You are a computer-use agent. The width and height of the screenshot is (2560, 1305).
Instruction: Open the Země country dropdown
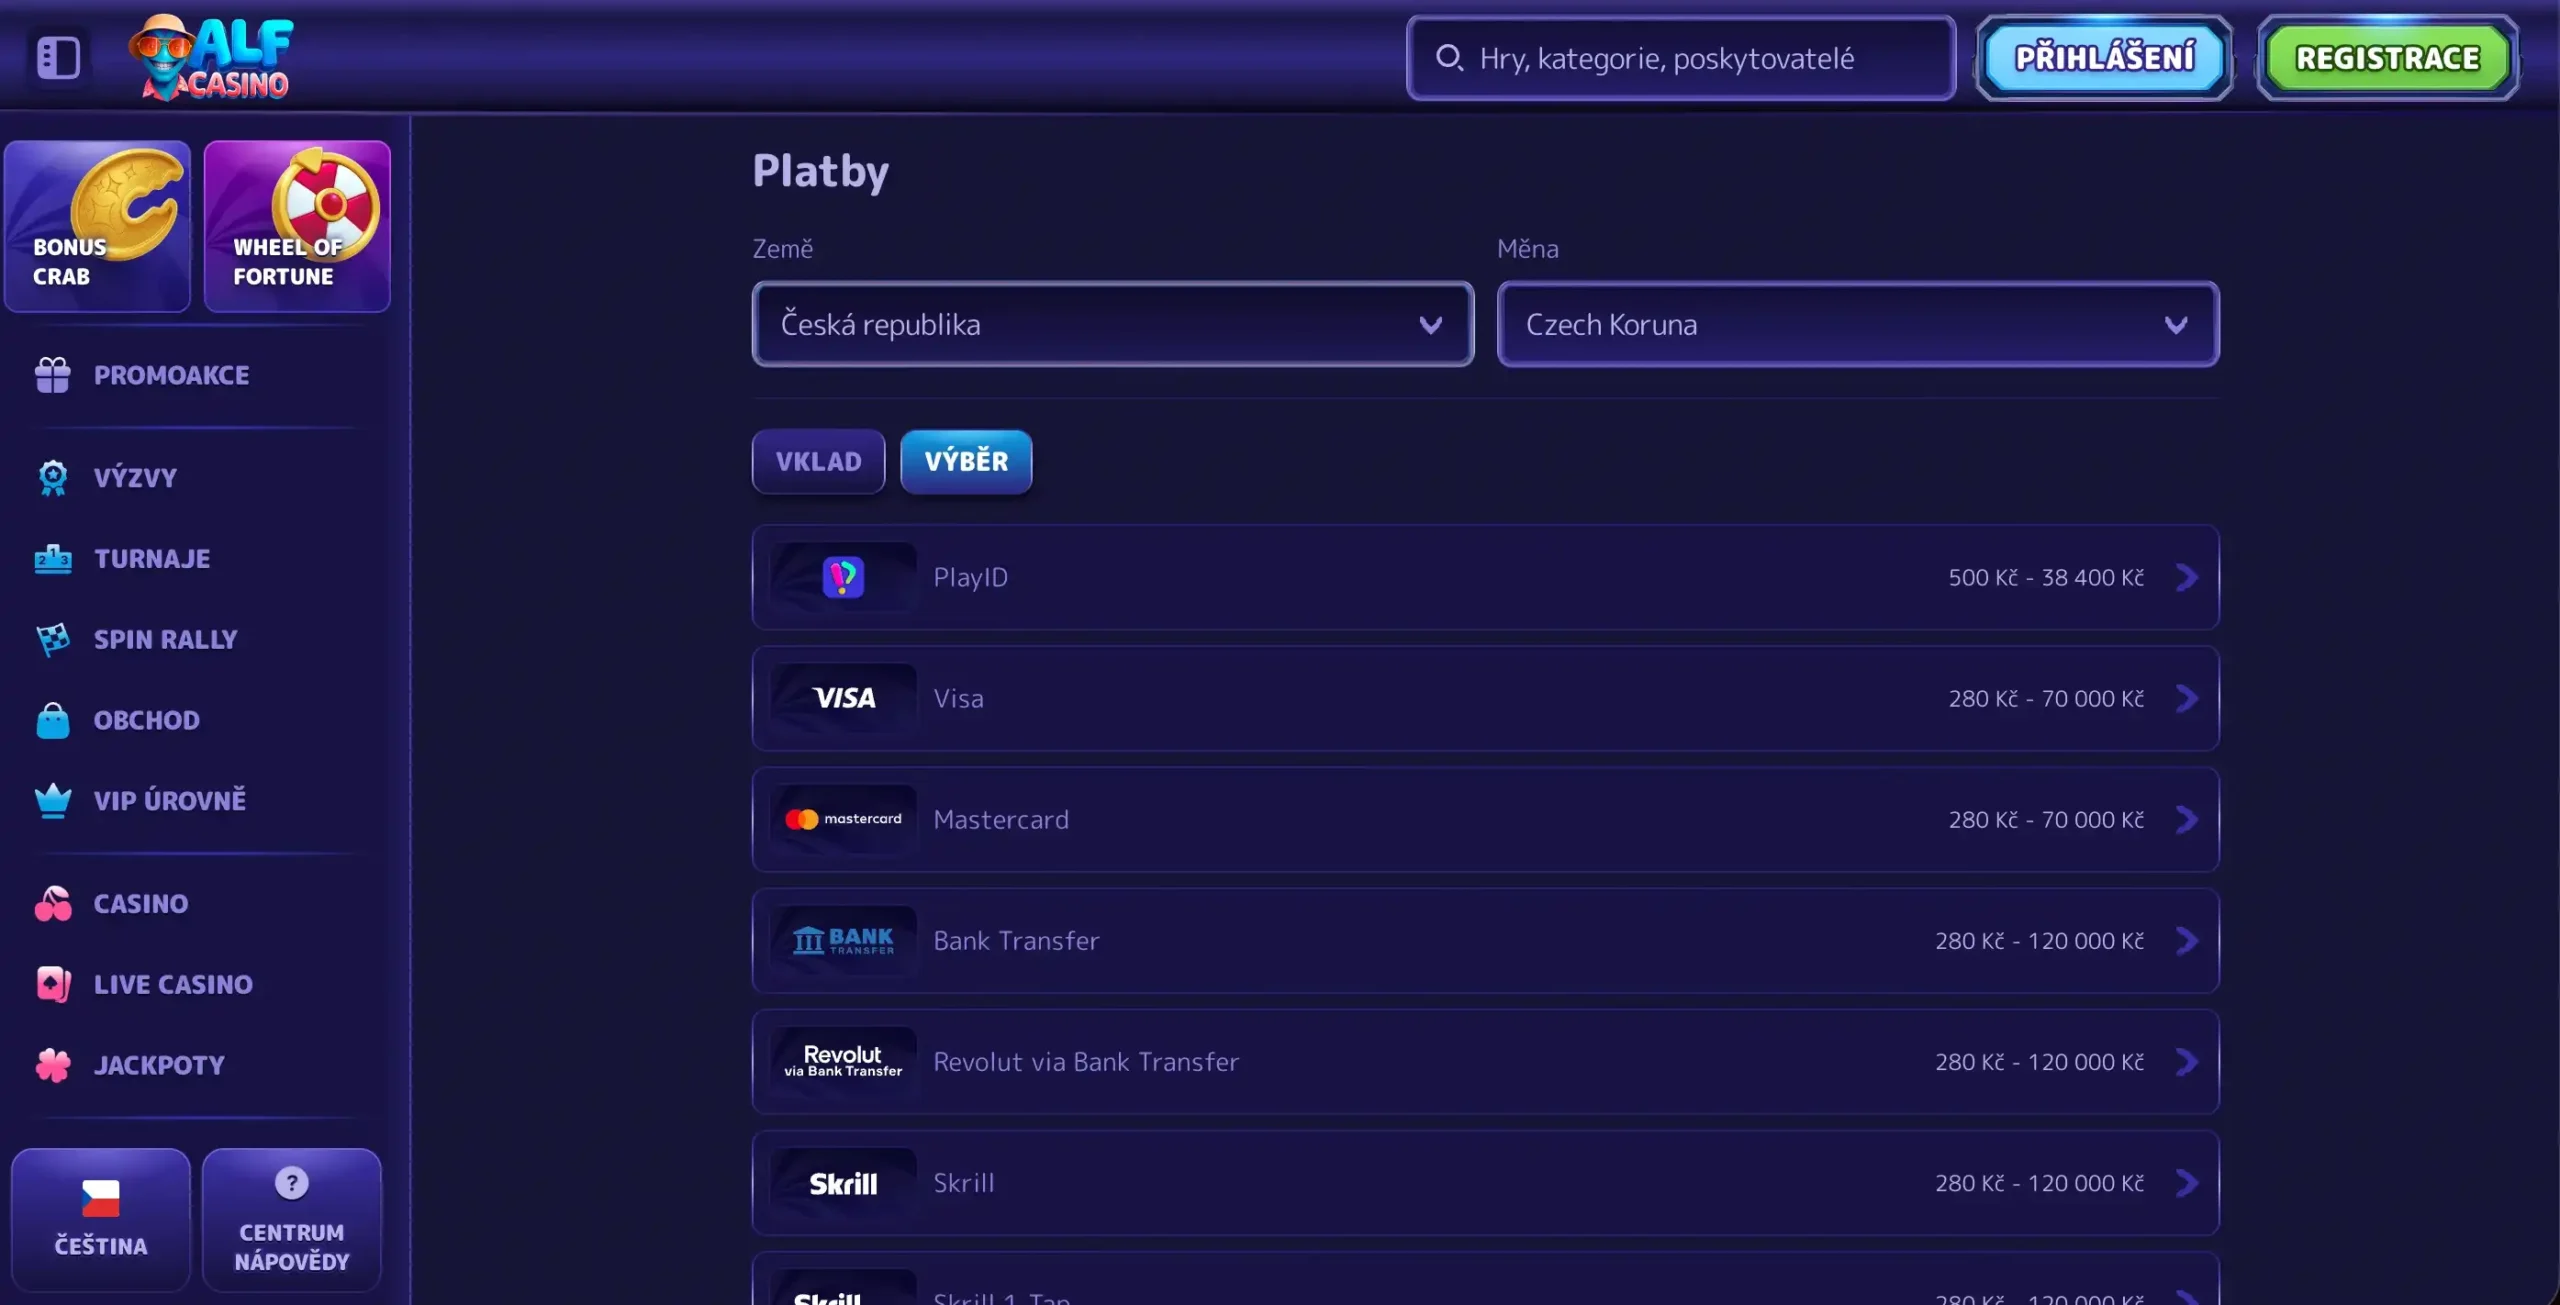pyautogui.click(x=1112, y=324)
